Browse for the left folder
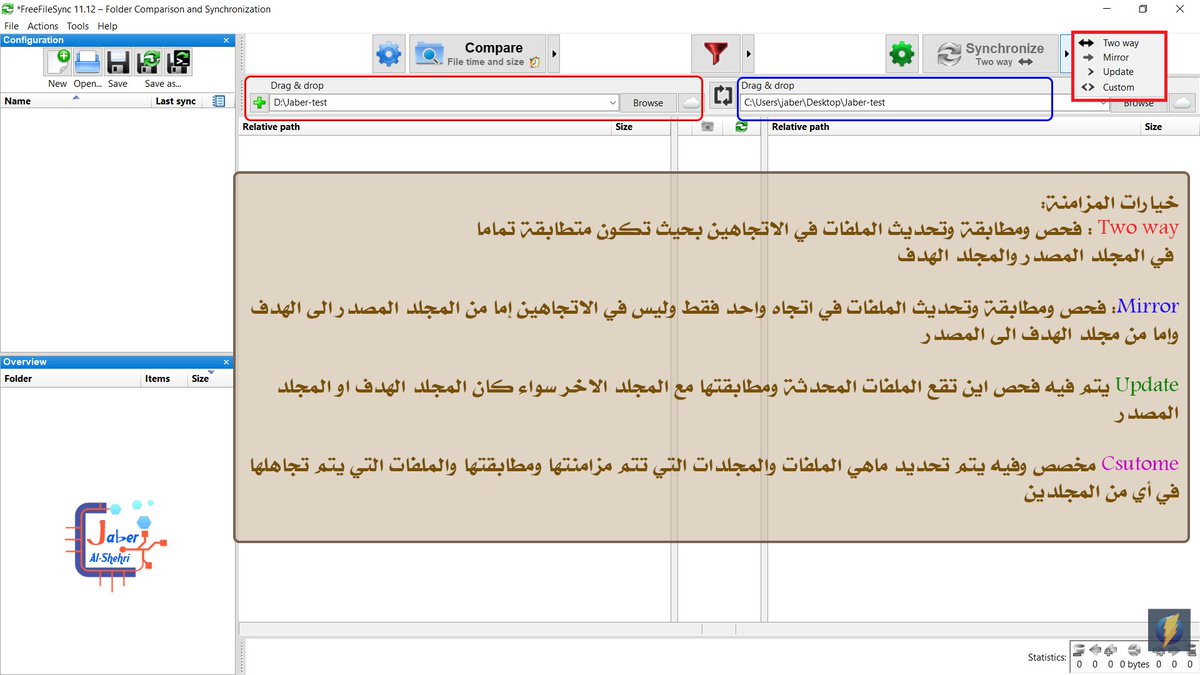Image resolution: width=1200 pixels, height=675 pixels. (x=648, y=103)
